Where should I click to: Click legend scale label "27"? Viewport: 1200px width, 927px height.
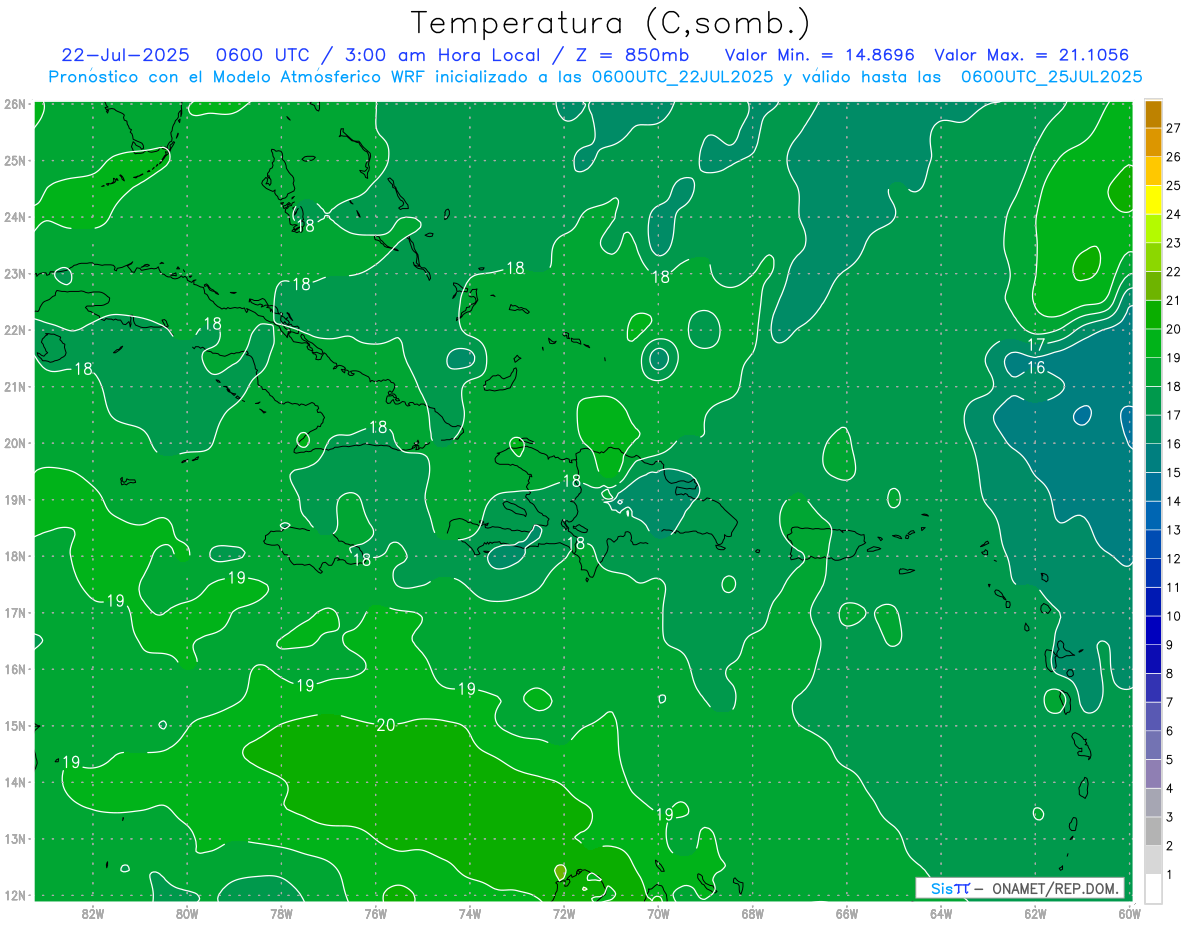point(1174,128)
